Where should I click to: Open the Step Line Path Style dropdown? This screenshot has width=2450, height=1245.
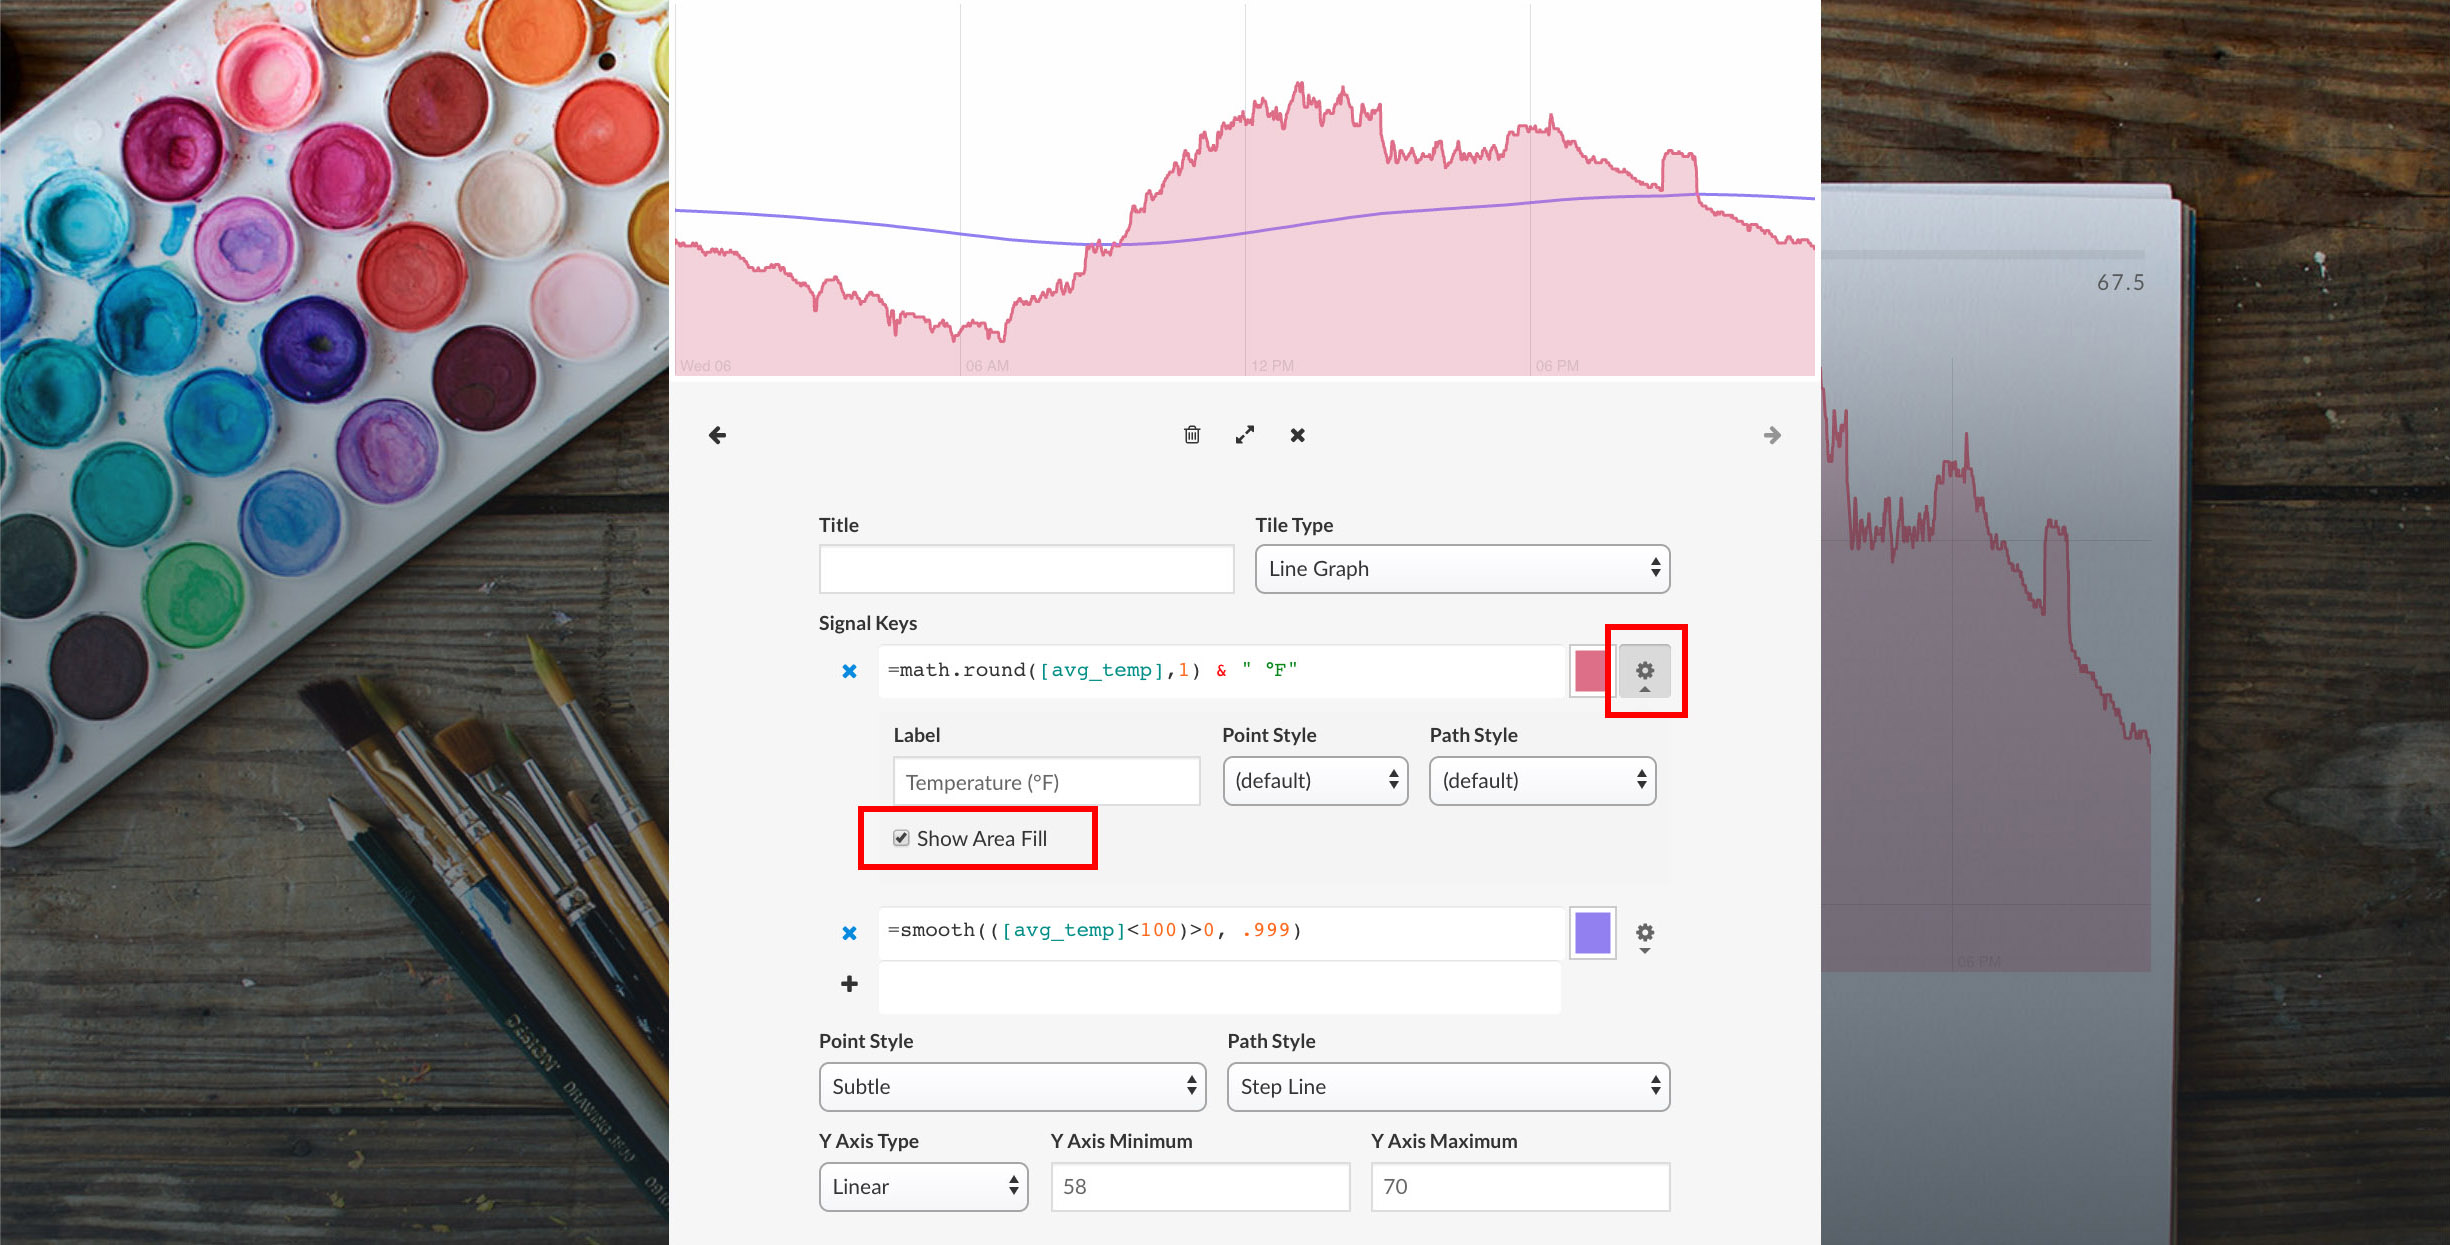pos(1448,1087)
